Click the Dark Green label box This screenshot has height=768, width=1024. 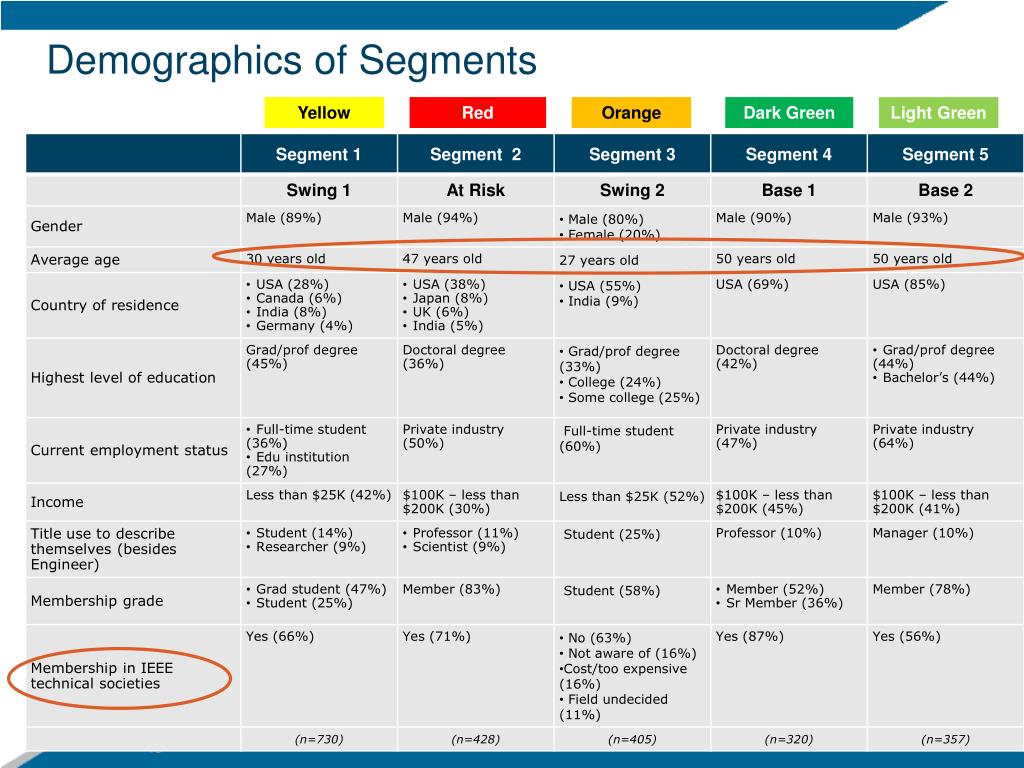(789, 112)
